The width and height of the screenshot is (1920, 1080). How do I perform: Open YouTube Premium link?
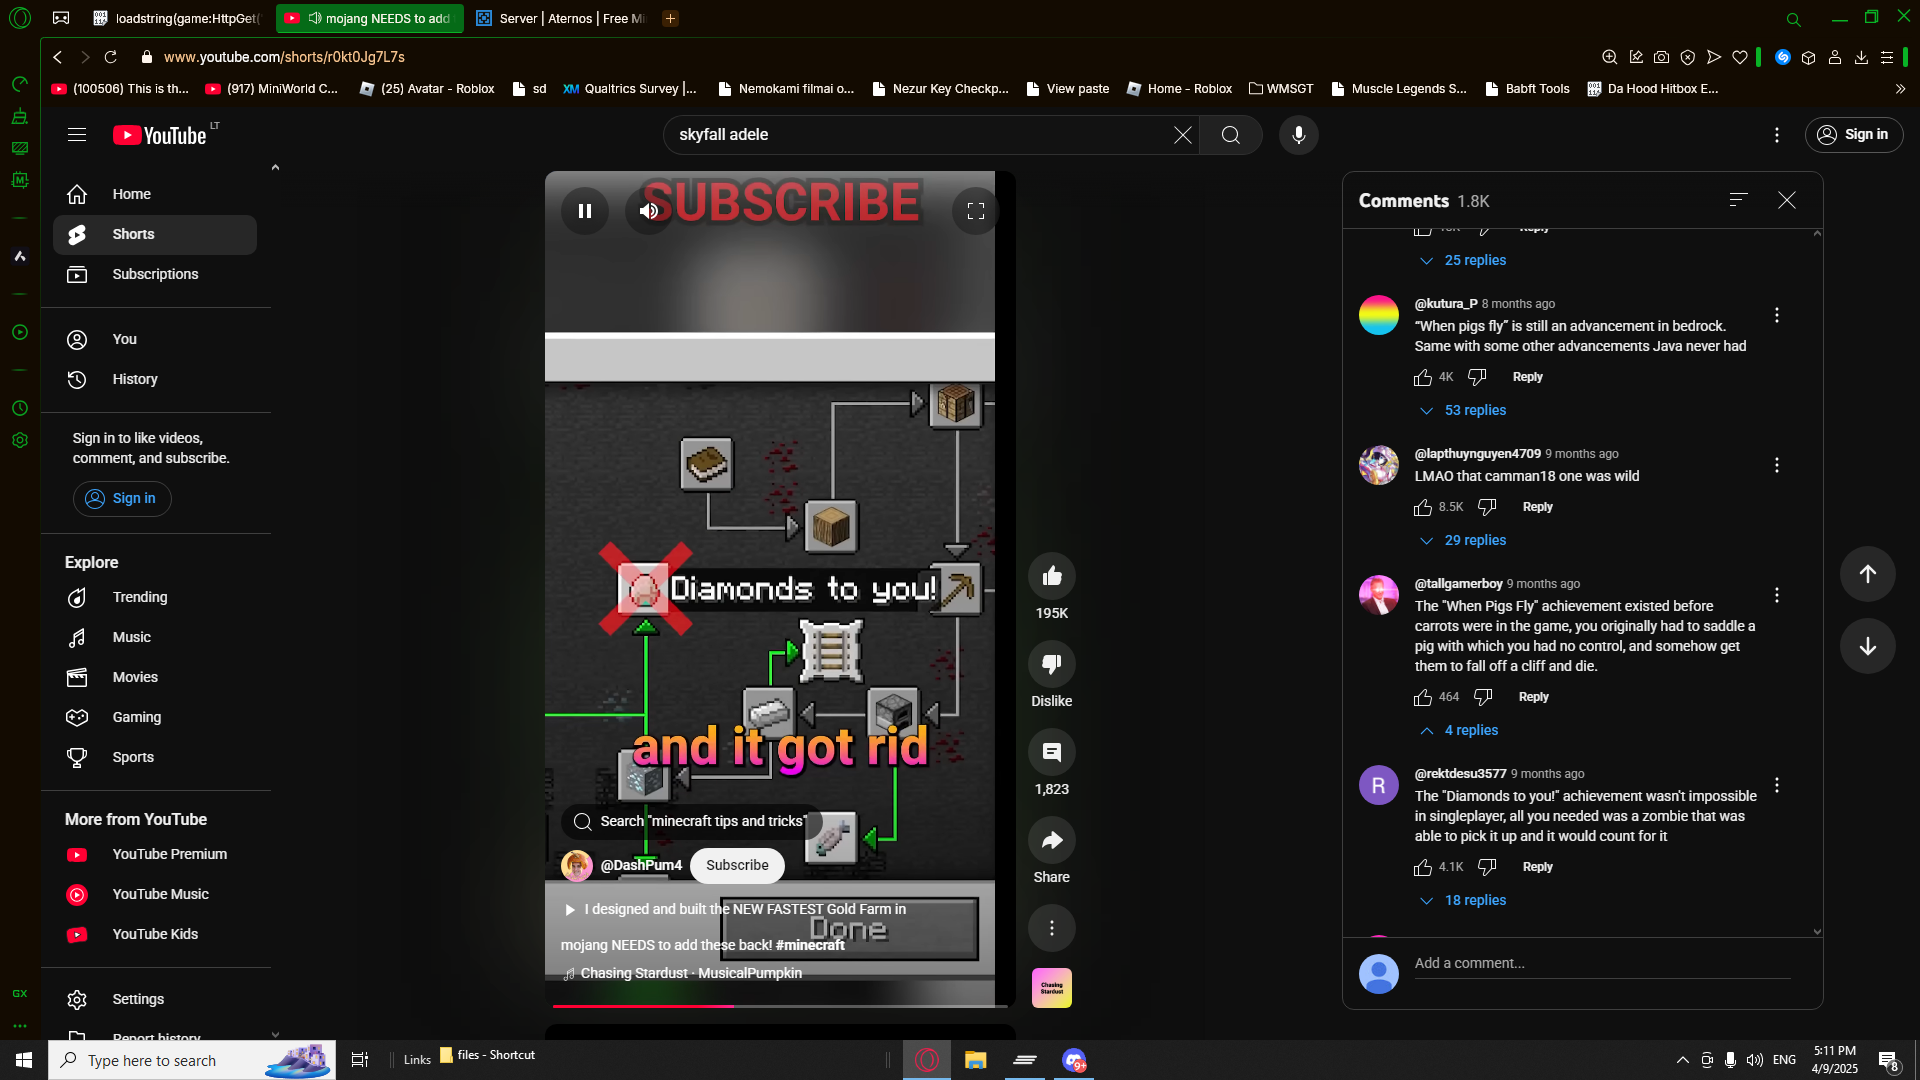(155, 855)
